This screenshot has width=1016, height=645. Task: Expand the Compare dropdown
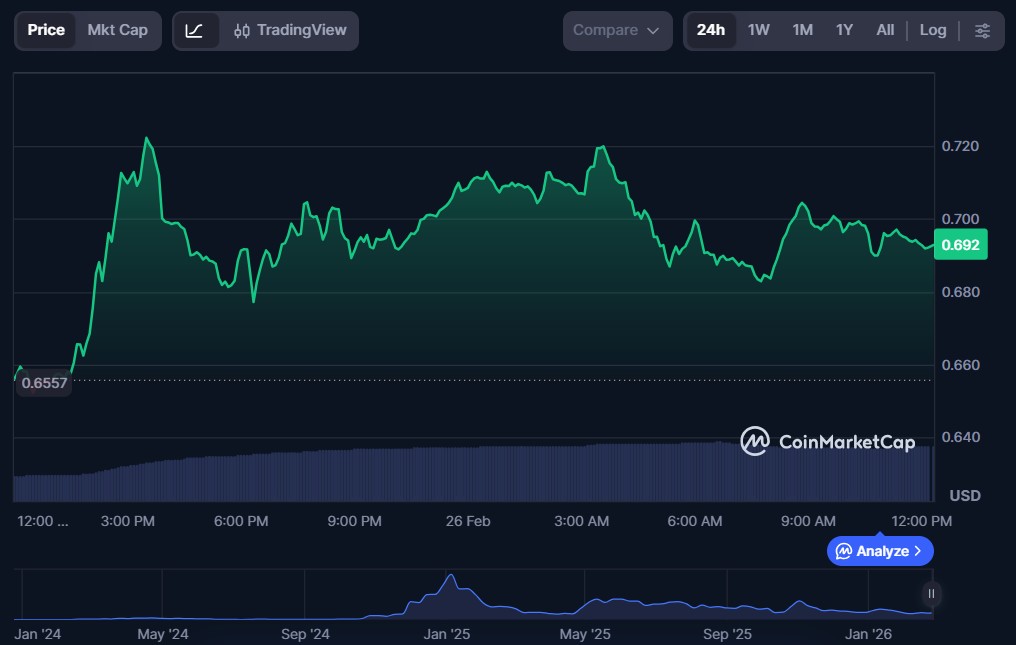(617, 31)
